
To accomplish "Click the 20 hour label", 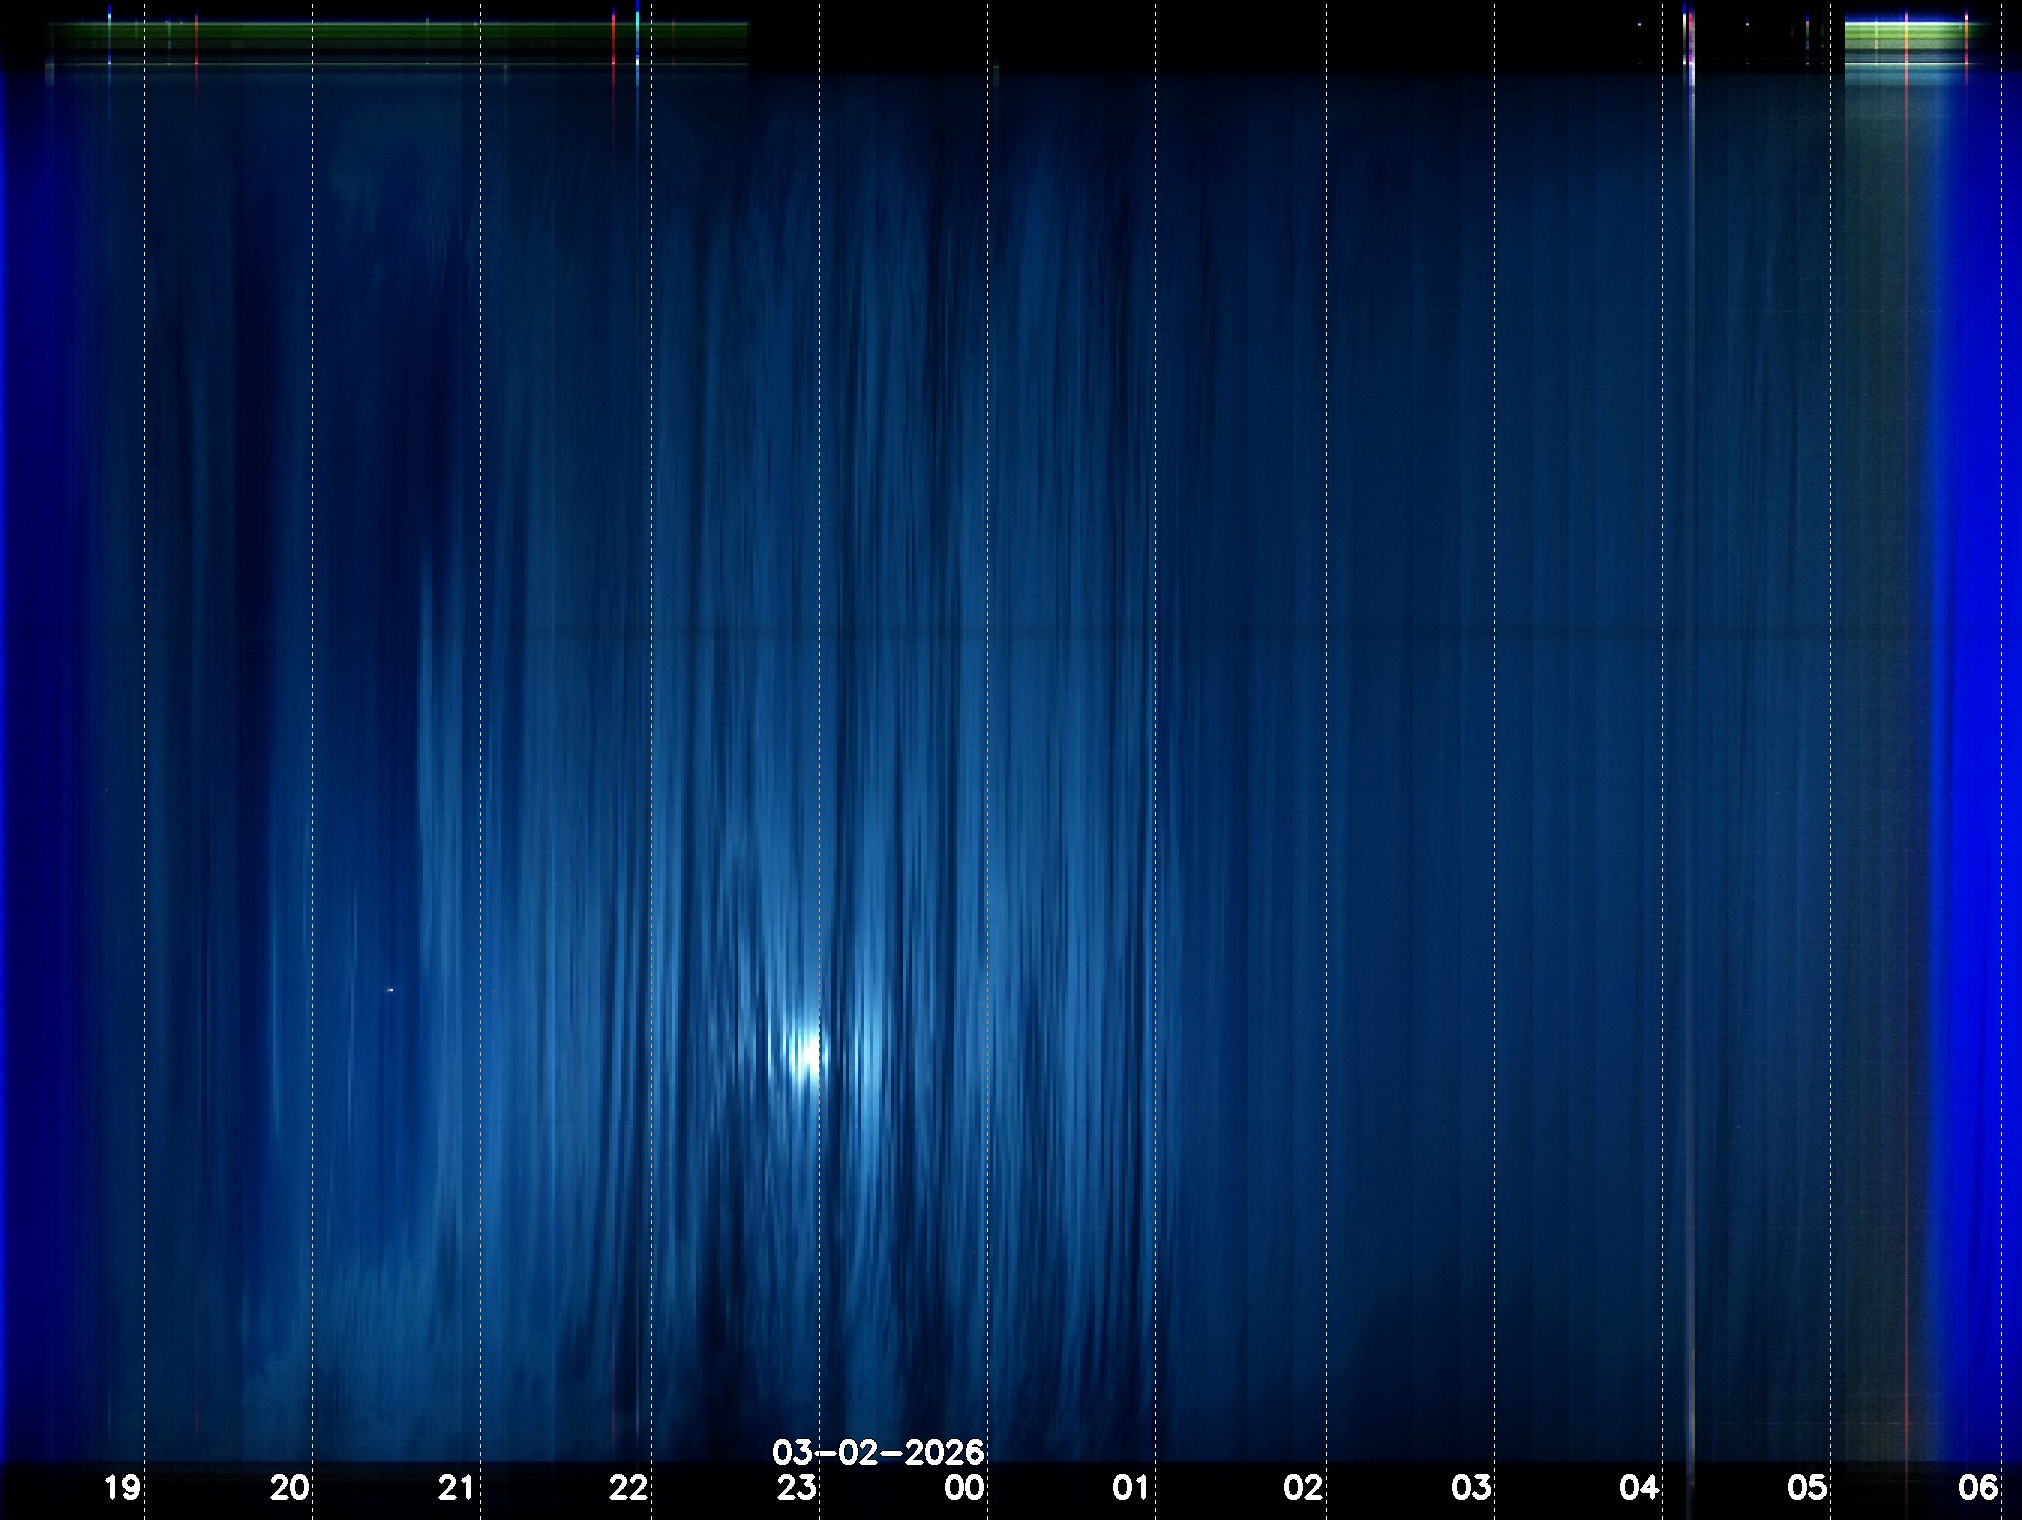I will (290, 1488).
